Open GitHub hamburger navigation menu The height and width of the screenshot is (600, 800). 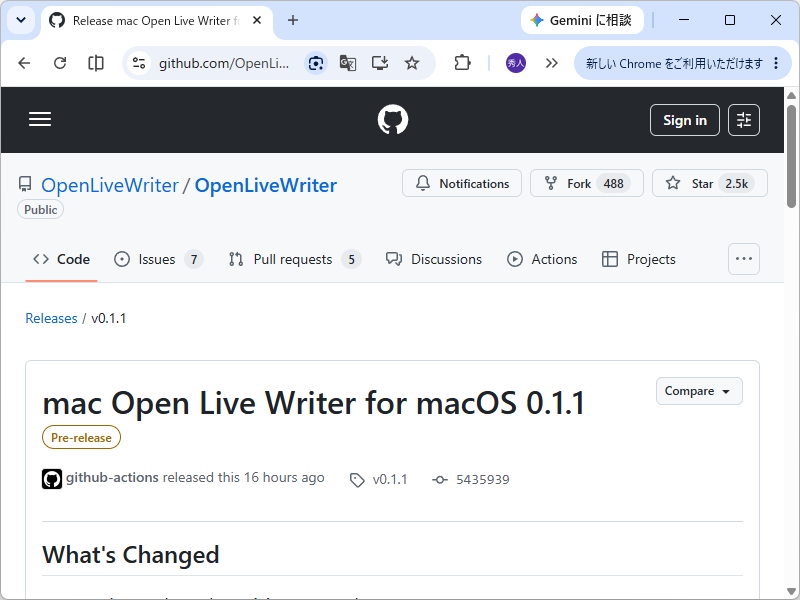pyautogui.click(x=40, y=119)
